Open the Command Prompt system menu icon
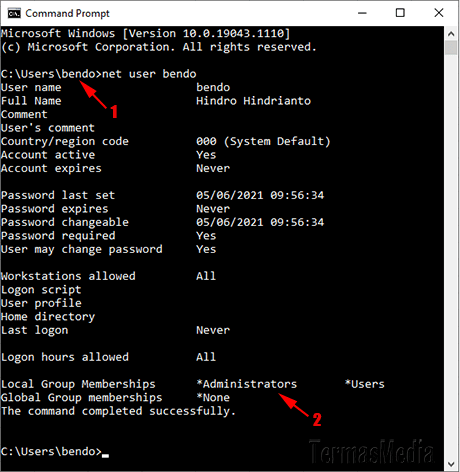Viewport: 460px width, 472px height. click(14, 14)
